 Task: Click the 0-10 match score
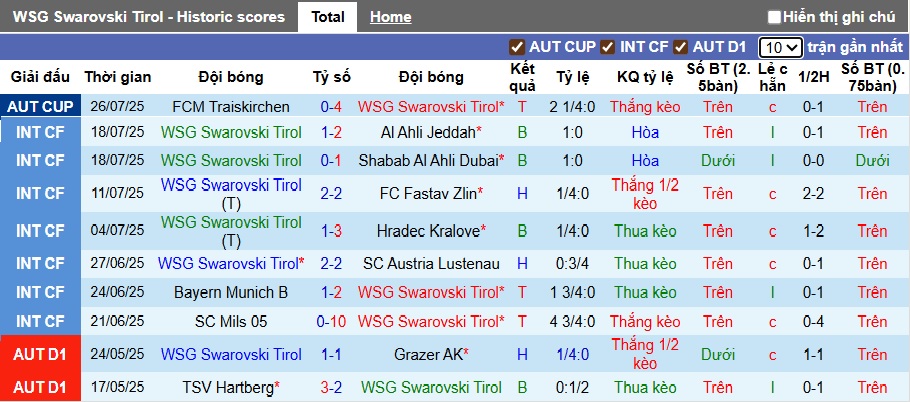tap(332, 321)
